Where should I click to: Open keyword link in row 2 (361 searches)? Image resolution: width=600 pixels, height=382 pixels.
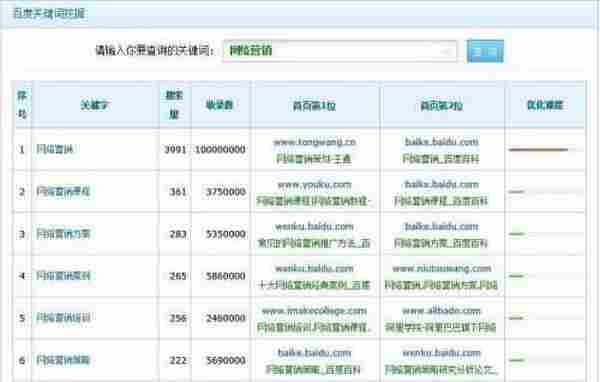click(63, 191)
